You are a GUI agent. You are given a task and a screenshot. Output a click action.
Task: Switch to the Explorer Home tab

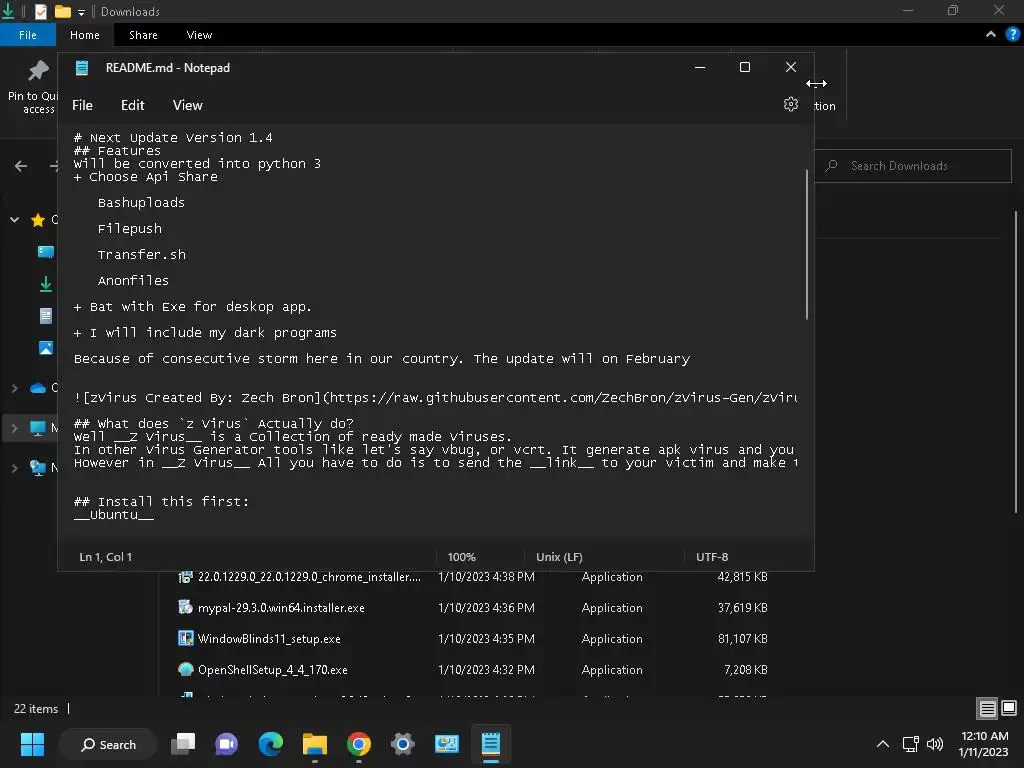pyautogui.click(x=85, y=35)
